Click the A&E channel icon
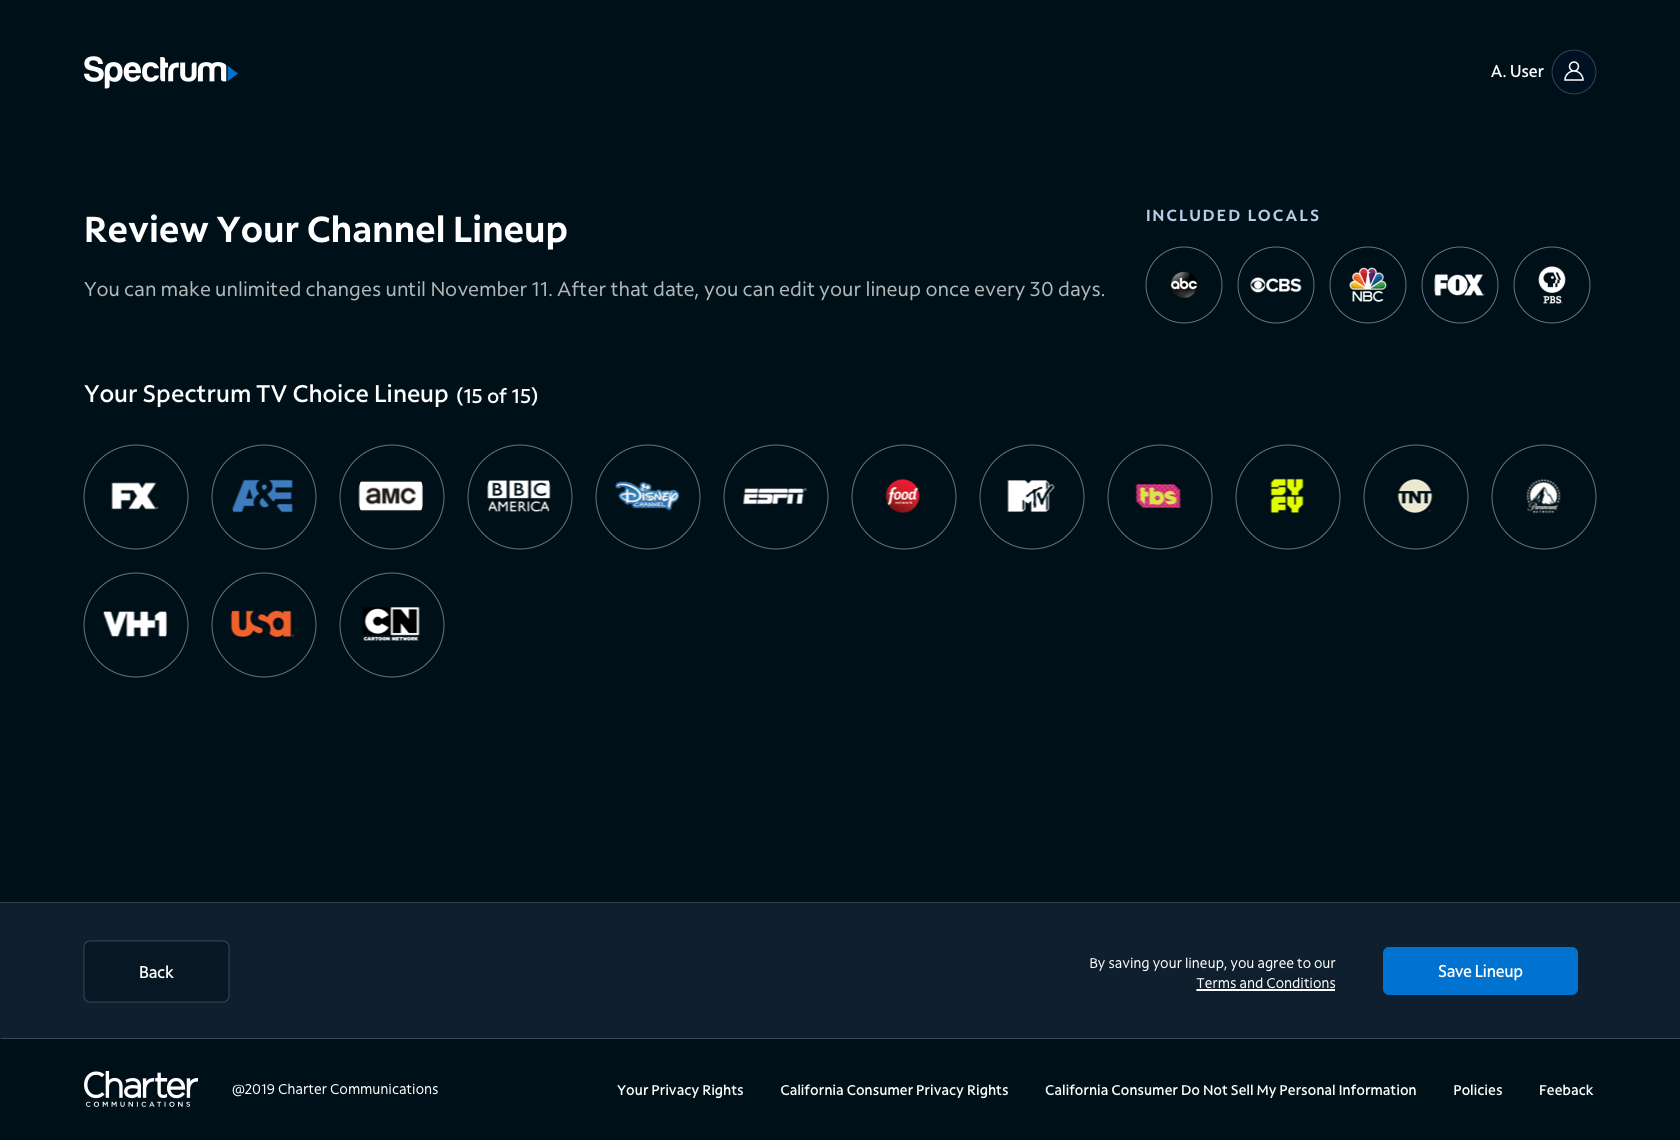 (x=263, y=497)
